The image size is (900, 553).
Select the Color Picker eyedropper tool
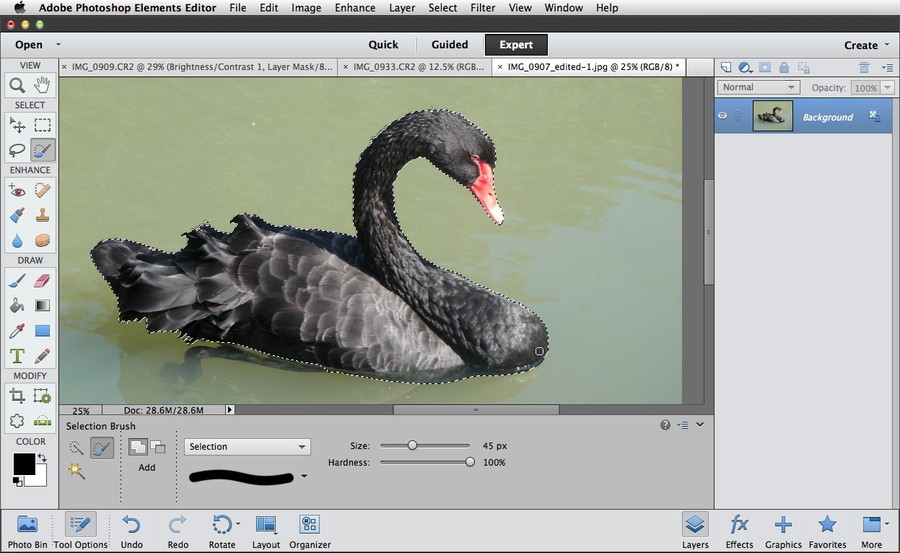coord(17,331)
